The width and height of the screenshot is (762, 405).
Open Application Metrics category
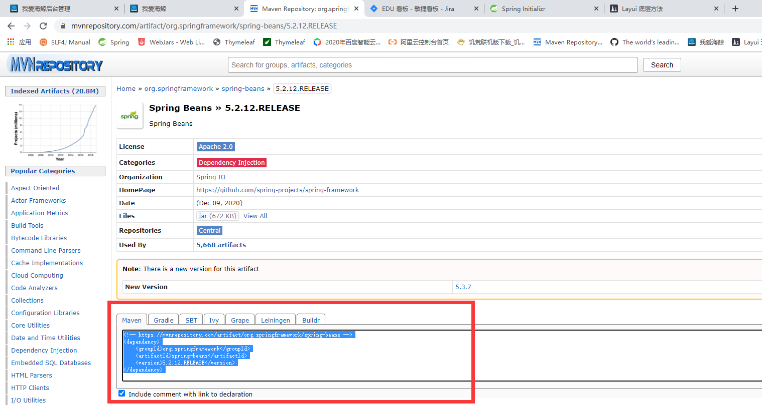coord(39,213)
